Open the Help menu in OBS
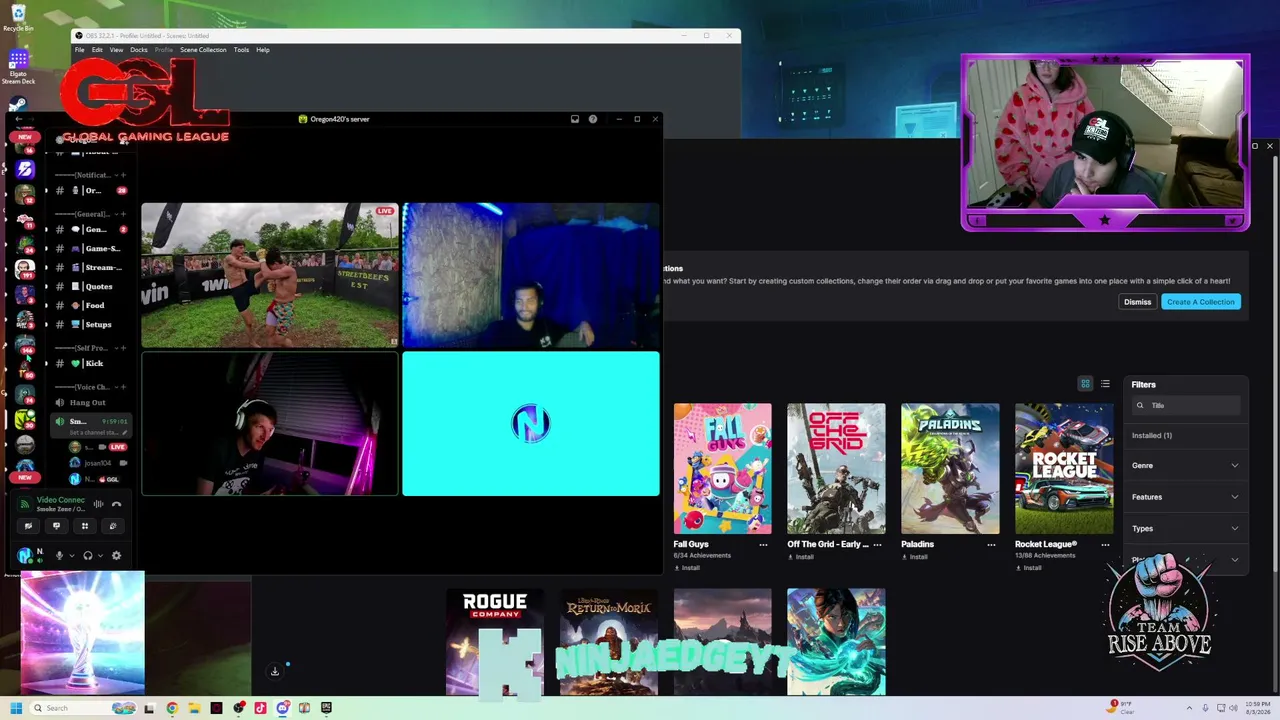This screenshot has height=720, width=1280. point(263,50)
